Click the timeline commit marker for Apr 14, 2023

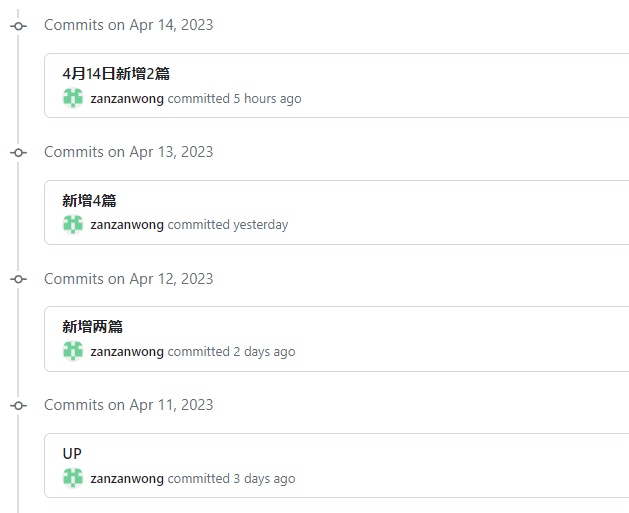tap(18, 26)
